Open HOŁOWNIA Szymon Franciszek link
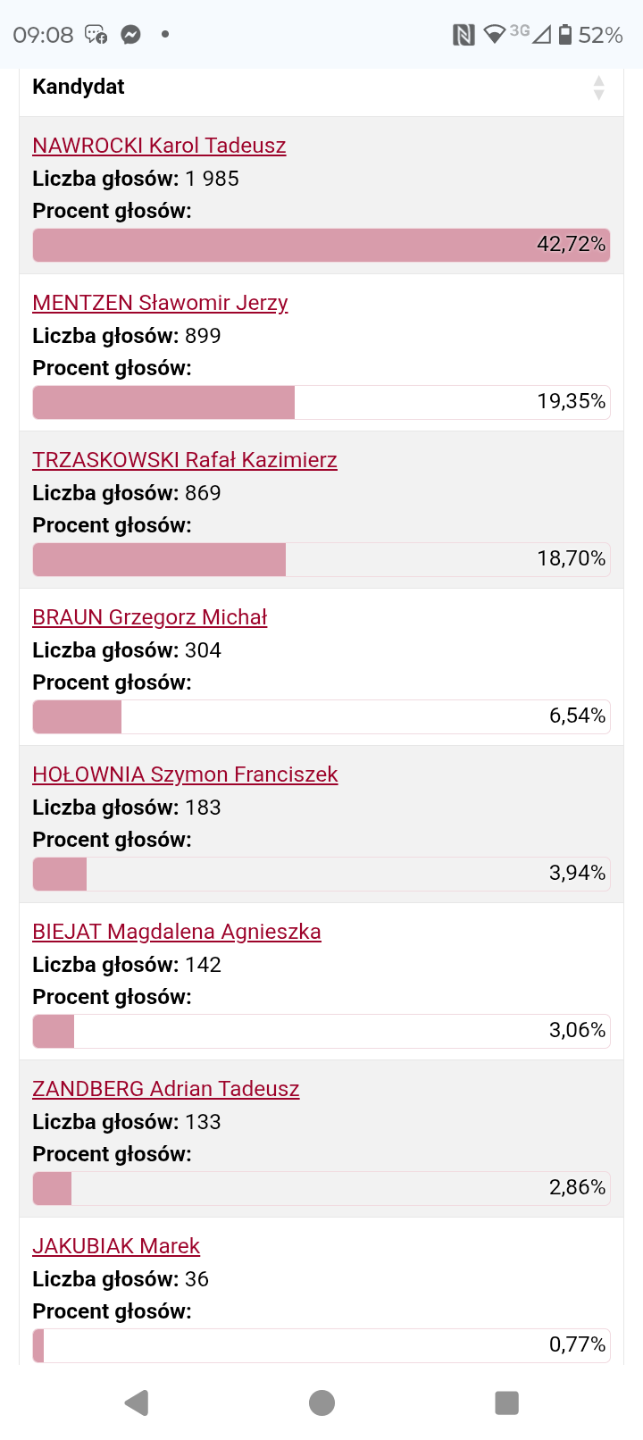Image resolution: width=643 pixels, height=1440 pixels. 185,774
